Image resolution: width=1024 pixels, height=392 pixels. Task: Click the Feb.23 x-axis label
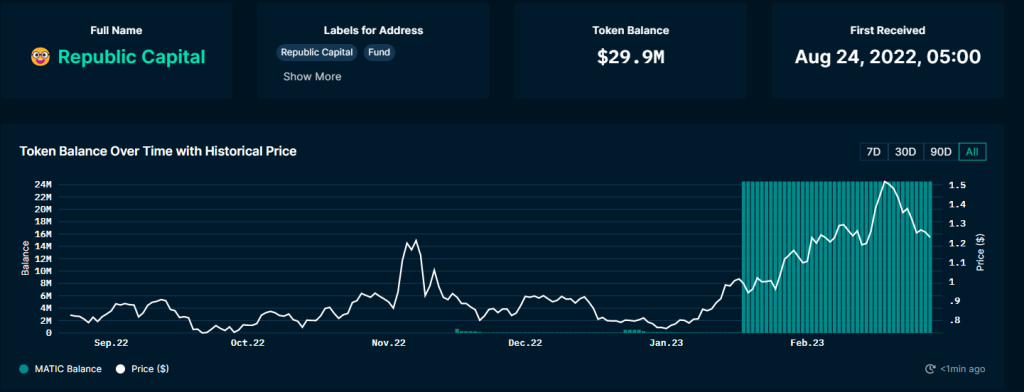[x=808, y=342]
